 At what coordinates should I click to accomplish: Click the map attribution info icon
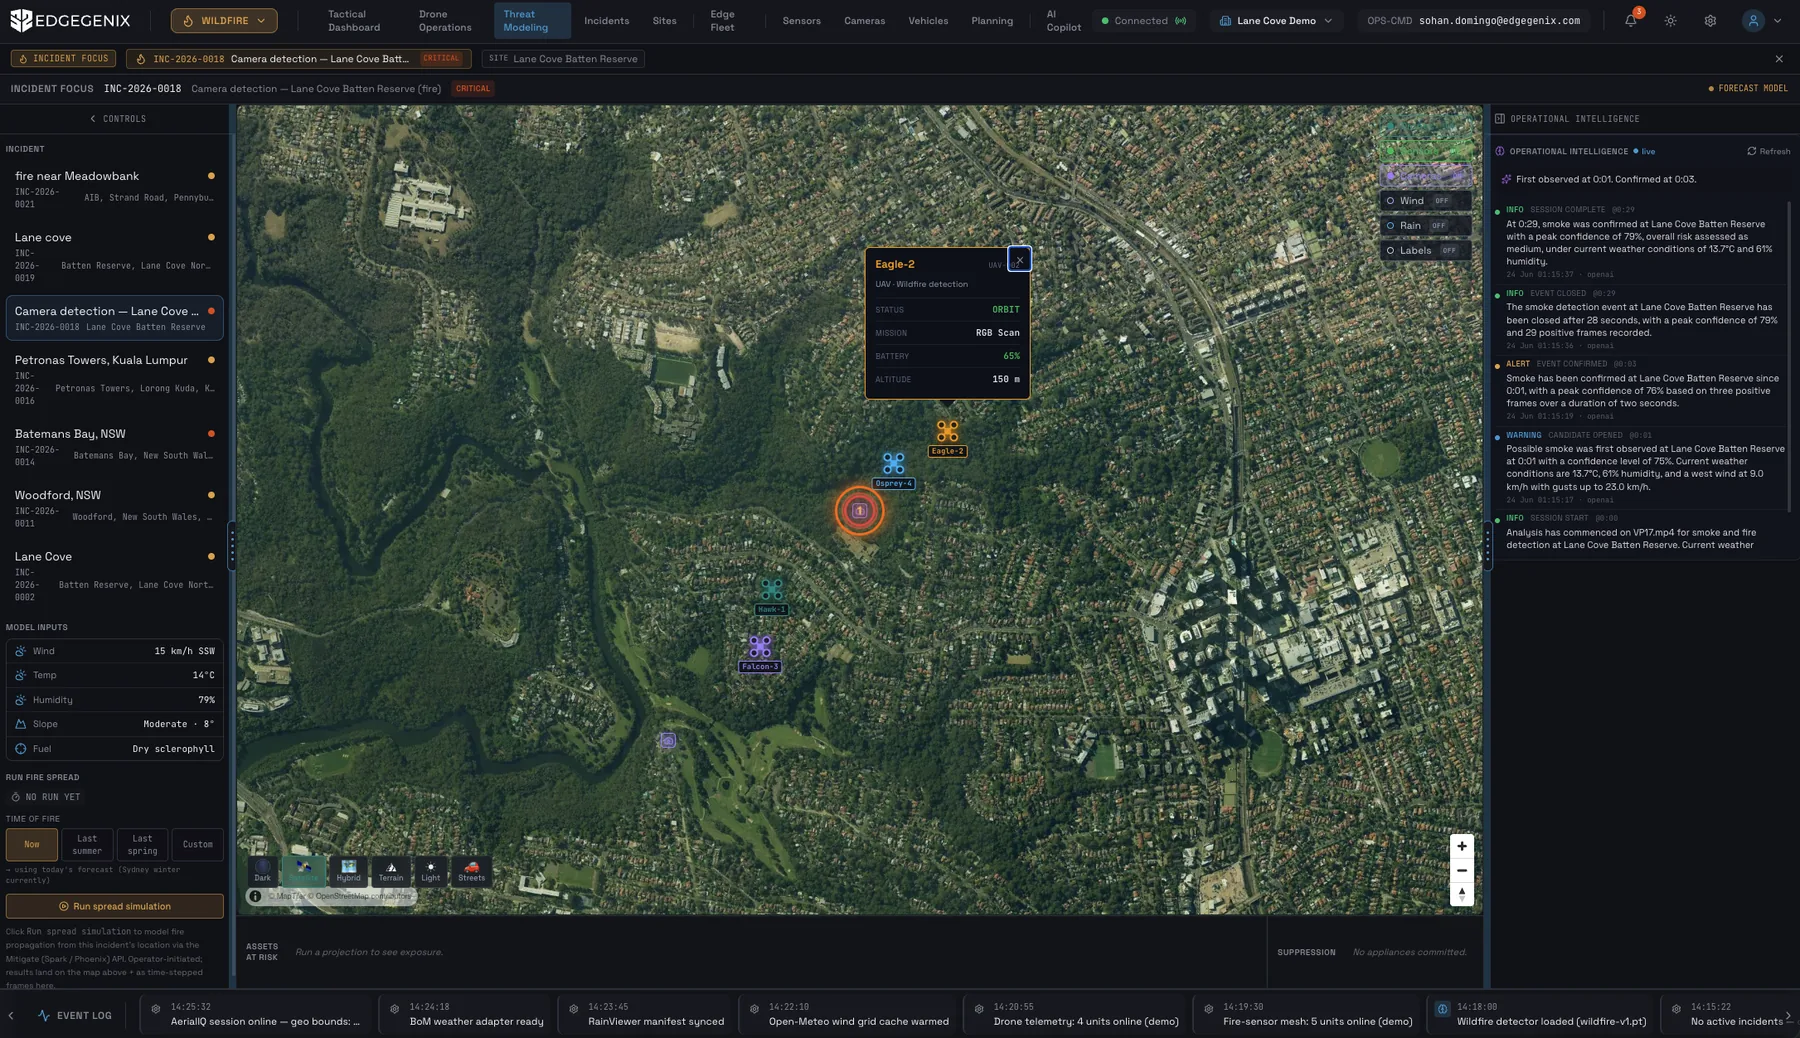[256, 897]
